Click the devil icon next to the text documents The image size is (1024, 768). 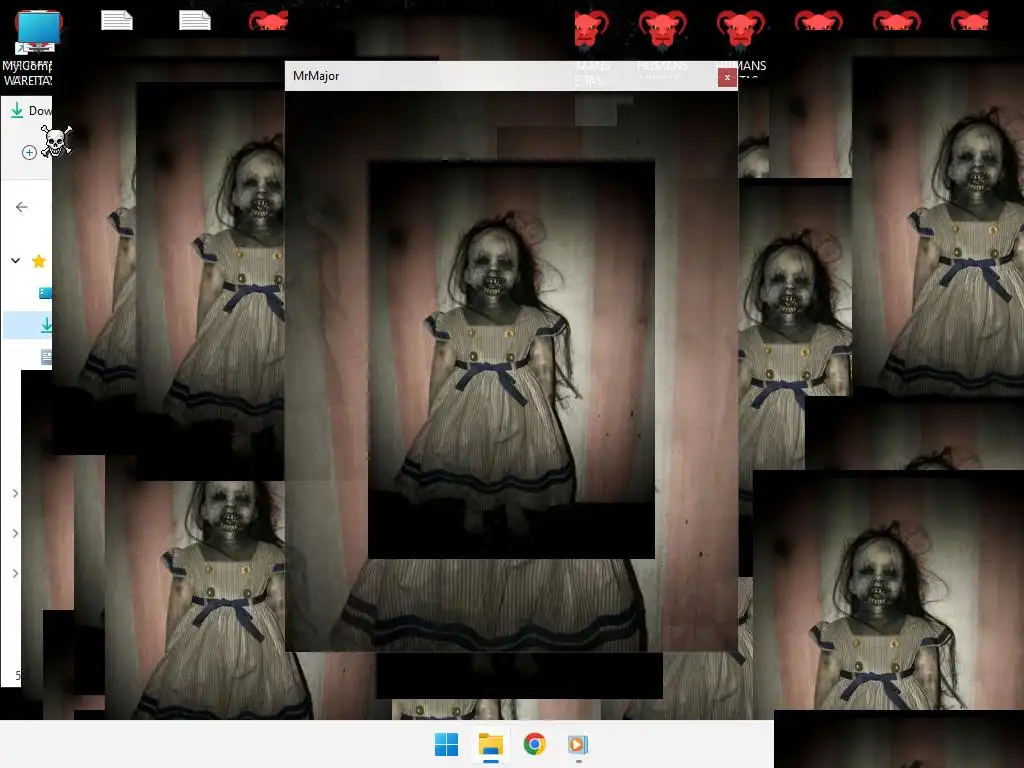click(268, 21)
